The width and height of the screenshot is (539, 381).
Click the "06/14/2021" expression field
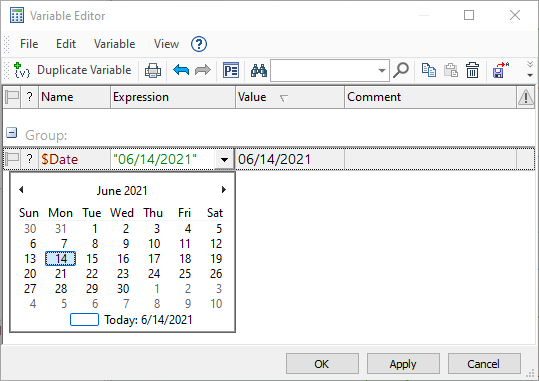point(162,159)
